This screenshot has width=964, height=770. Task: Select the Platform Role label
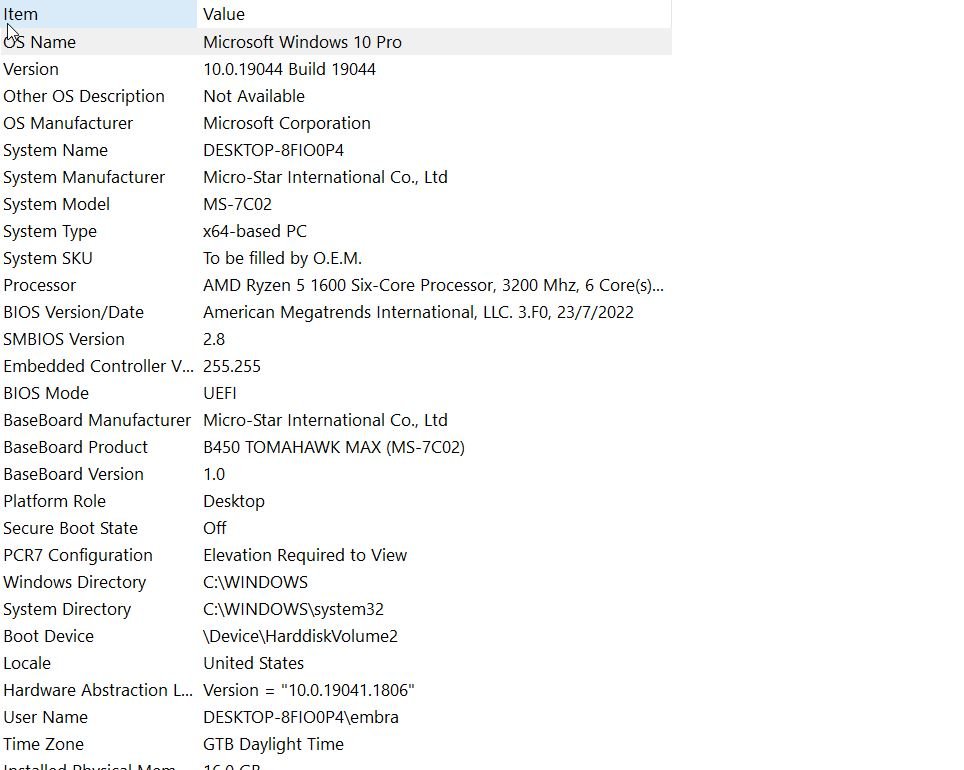(x=55, y=502)
